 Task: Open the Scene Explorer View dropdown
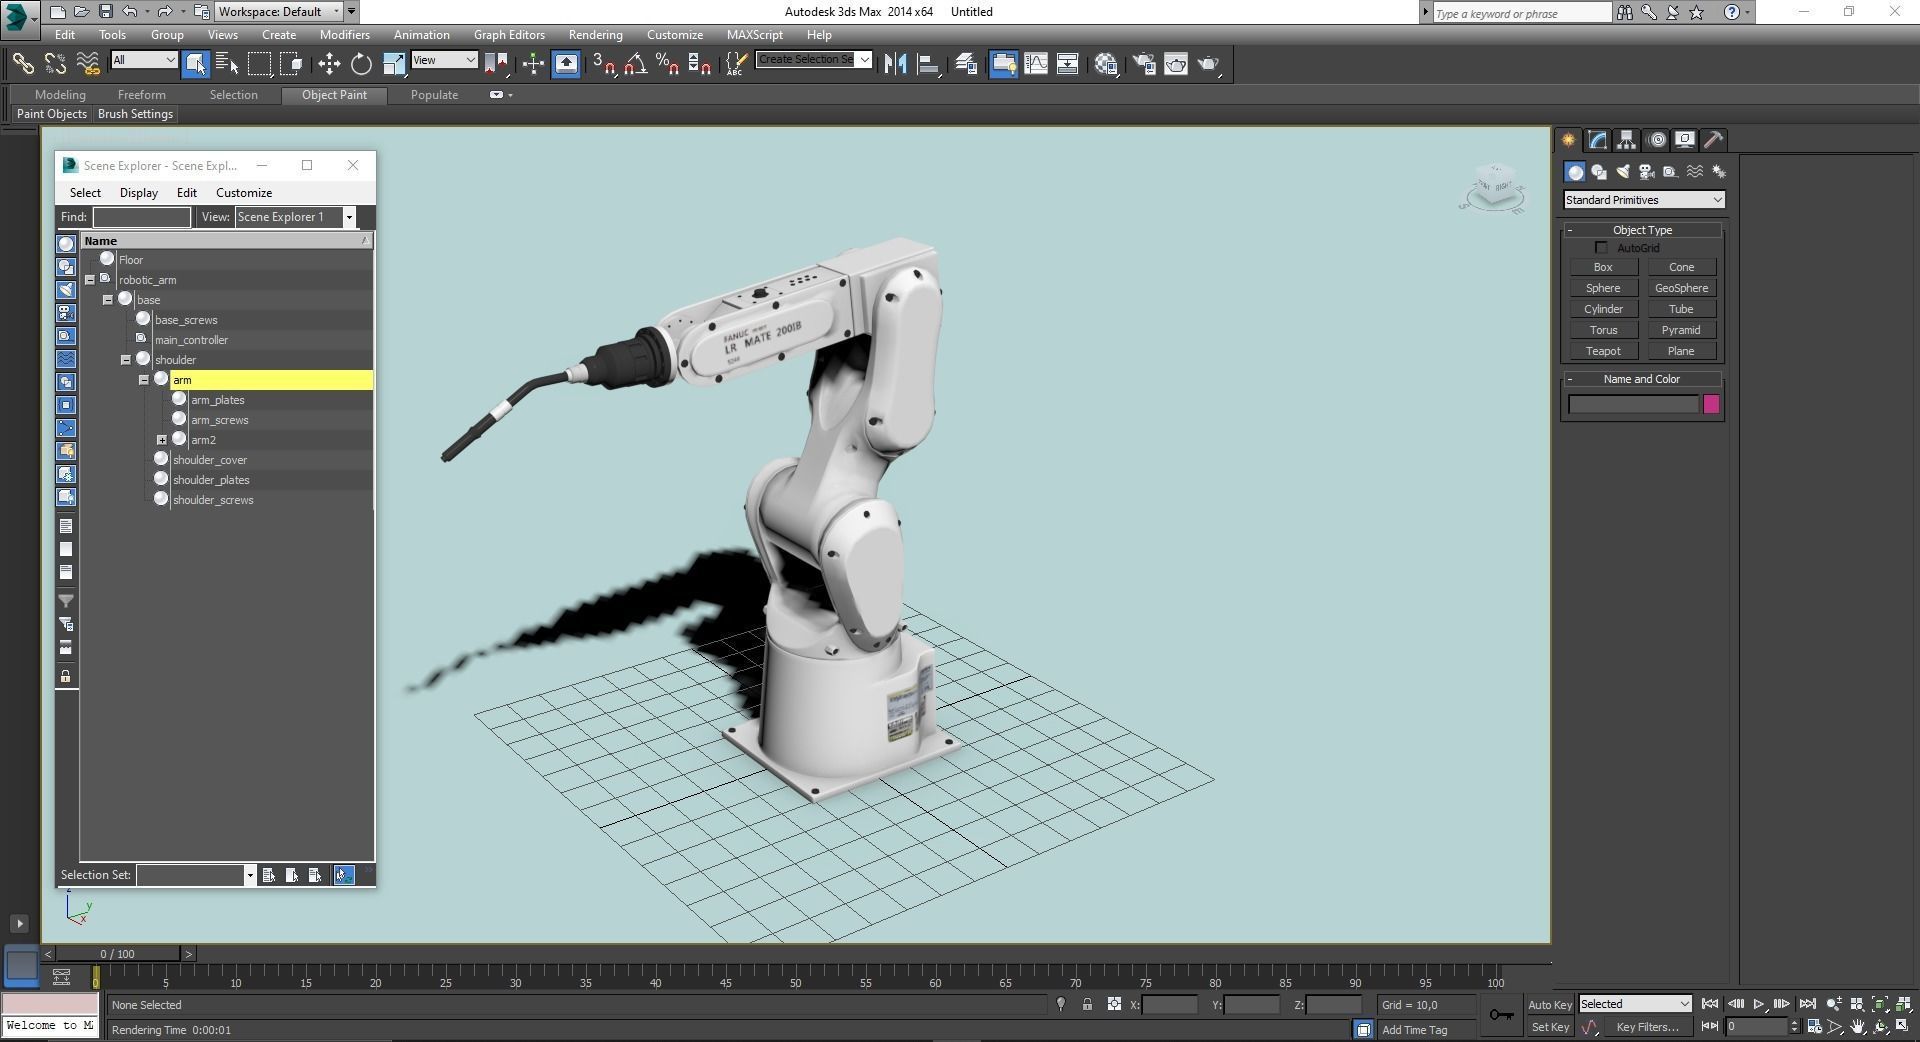point(349,217)
